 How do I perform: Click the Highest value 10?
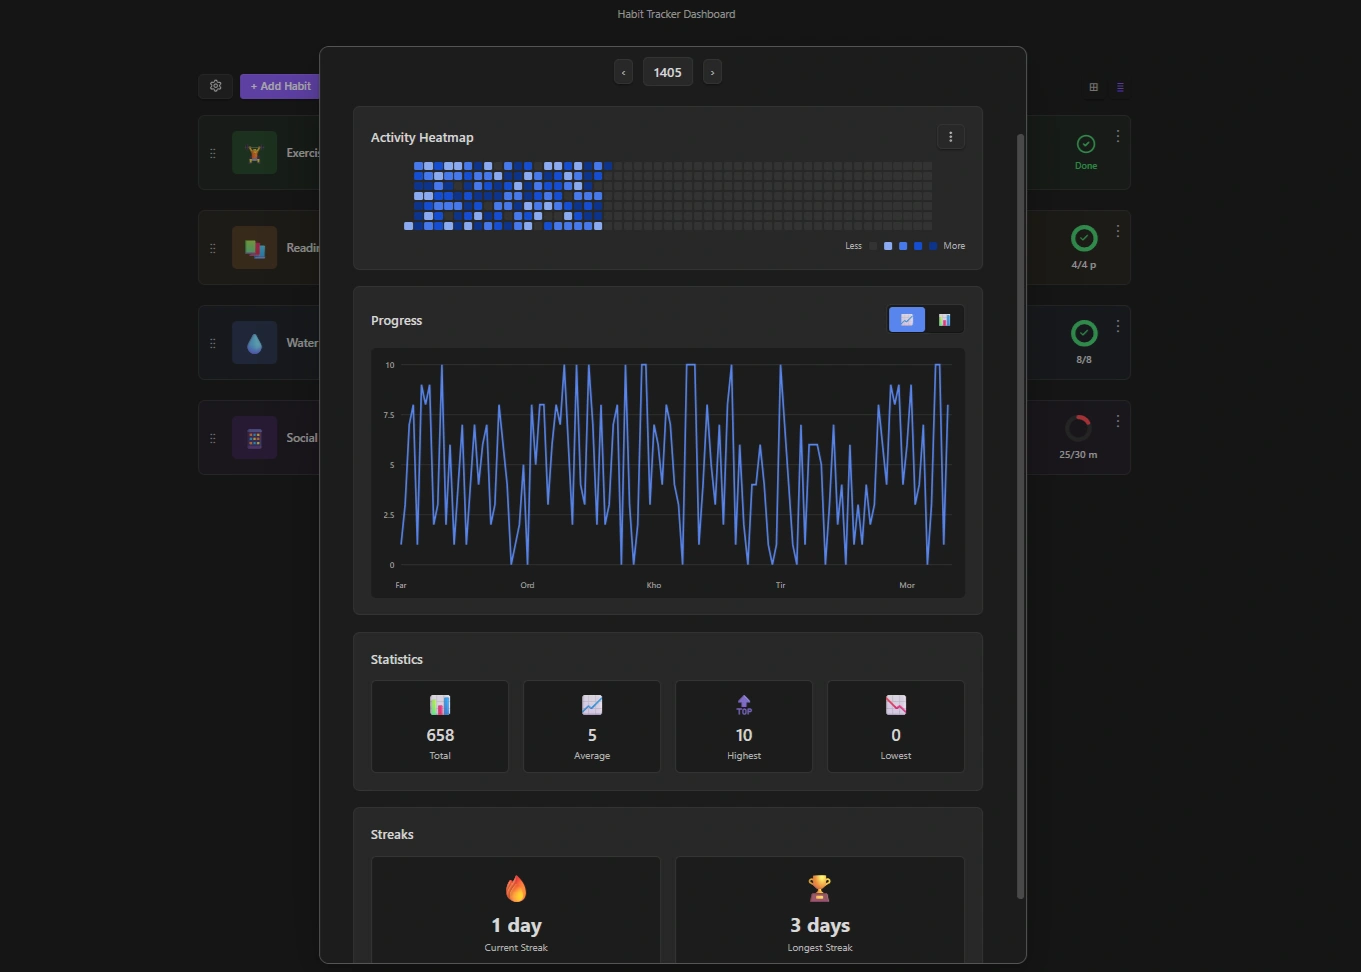pos(744,735)
